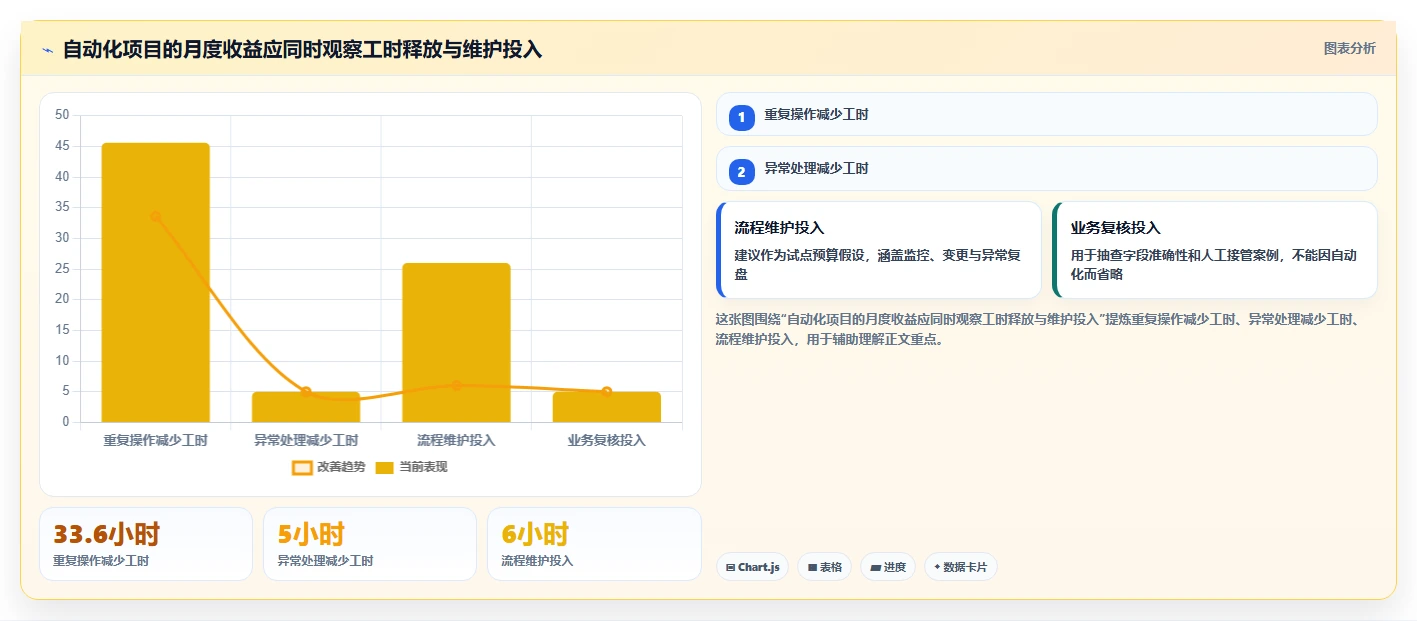Screen dimensions: 1417x621
Task: Click the 表格 tag
Action: pyautogui.click(x=825, y=567)
